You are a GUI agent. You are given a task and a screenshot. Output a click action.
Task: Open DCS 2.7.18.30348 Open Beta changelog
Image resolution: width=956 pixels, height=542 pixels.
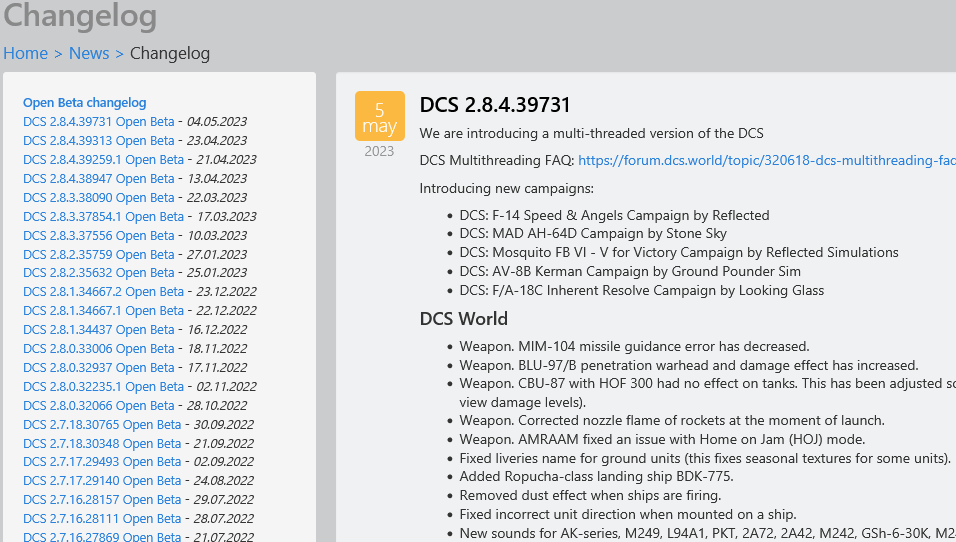coord(102,443)
